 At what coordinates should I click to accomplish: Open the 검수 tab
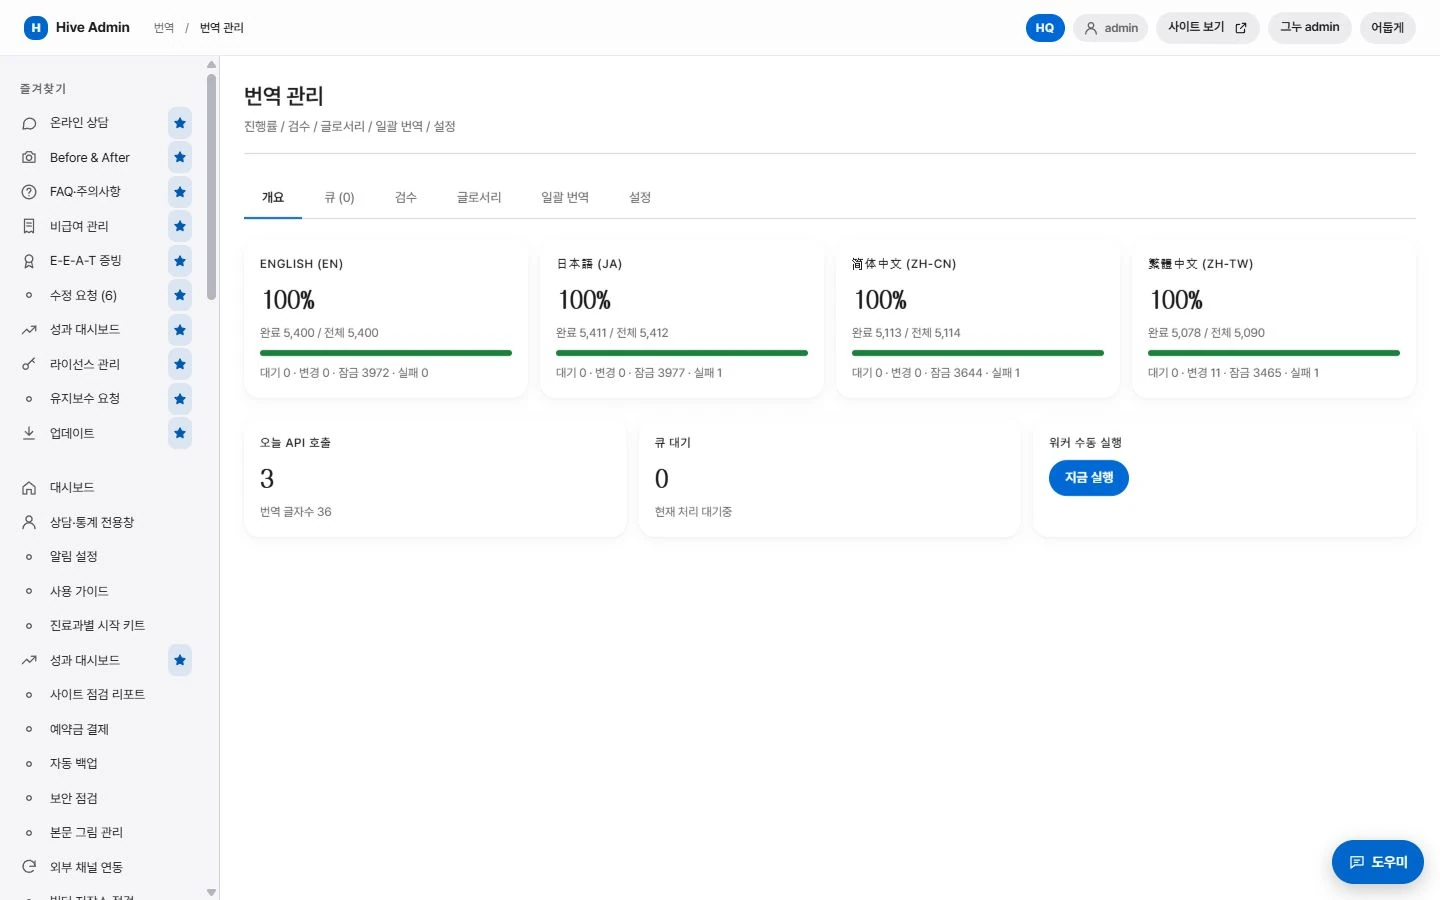tap(406, 198)
